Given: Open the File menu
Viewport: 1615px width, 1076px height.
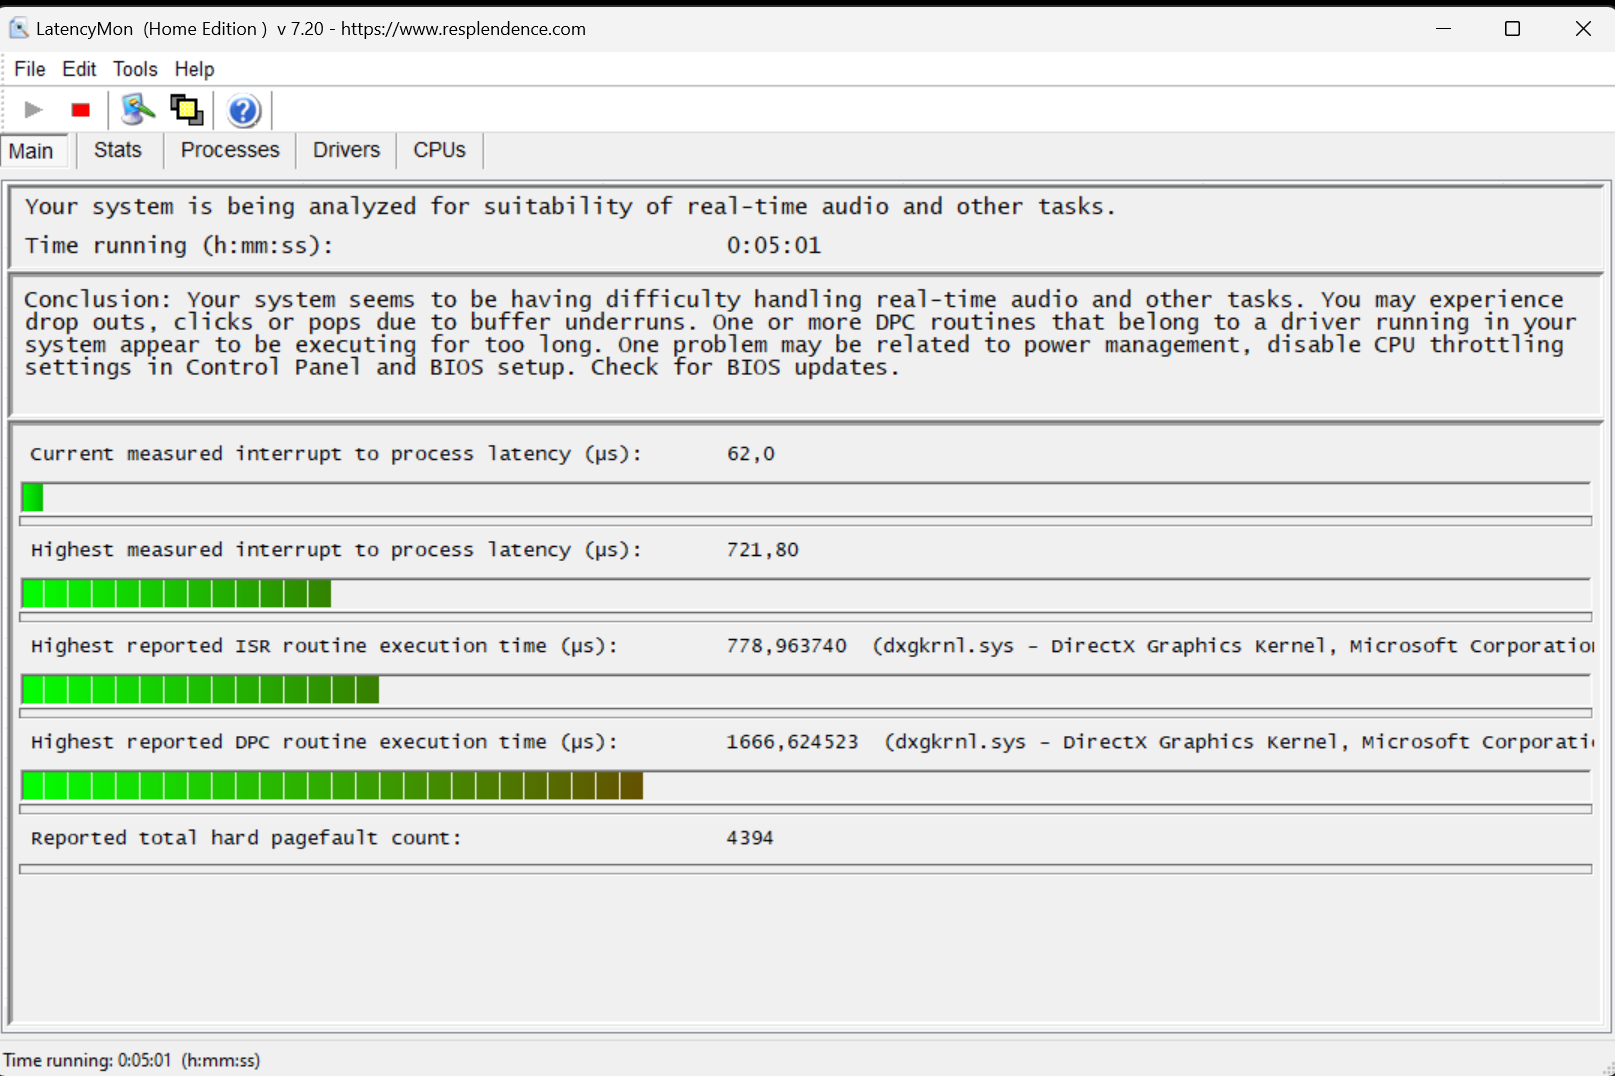Looking at the screenshot, I should (29, 69).
